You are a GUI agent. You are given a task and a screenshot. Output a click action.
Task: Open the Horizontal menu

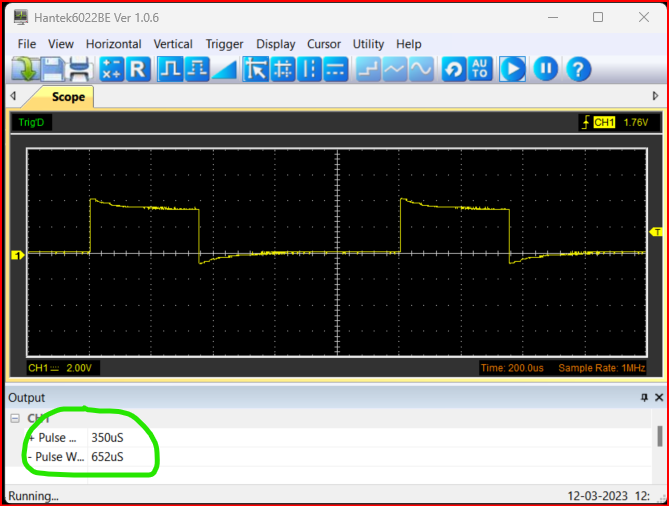[115, 44]
